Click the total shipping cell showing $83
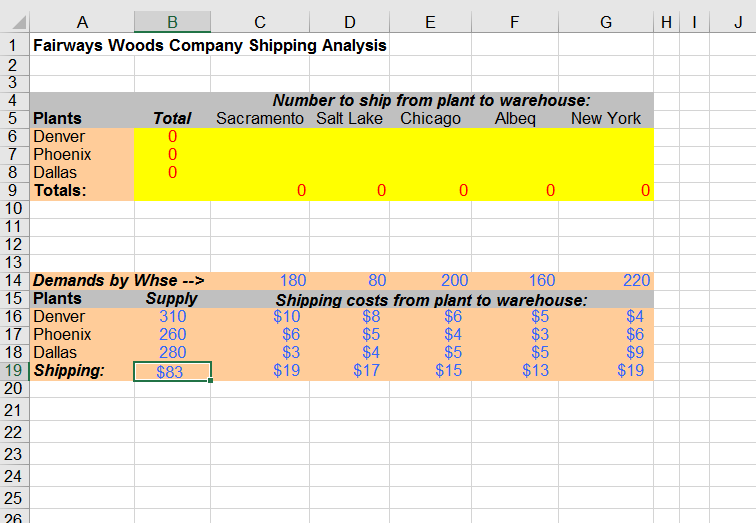 (x=172, y=371)
